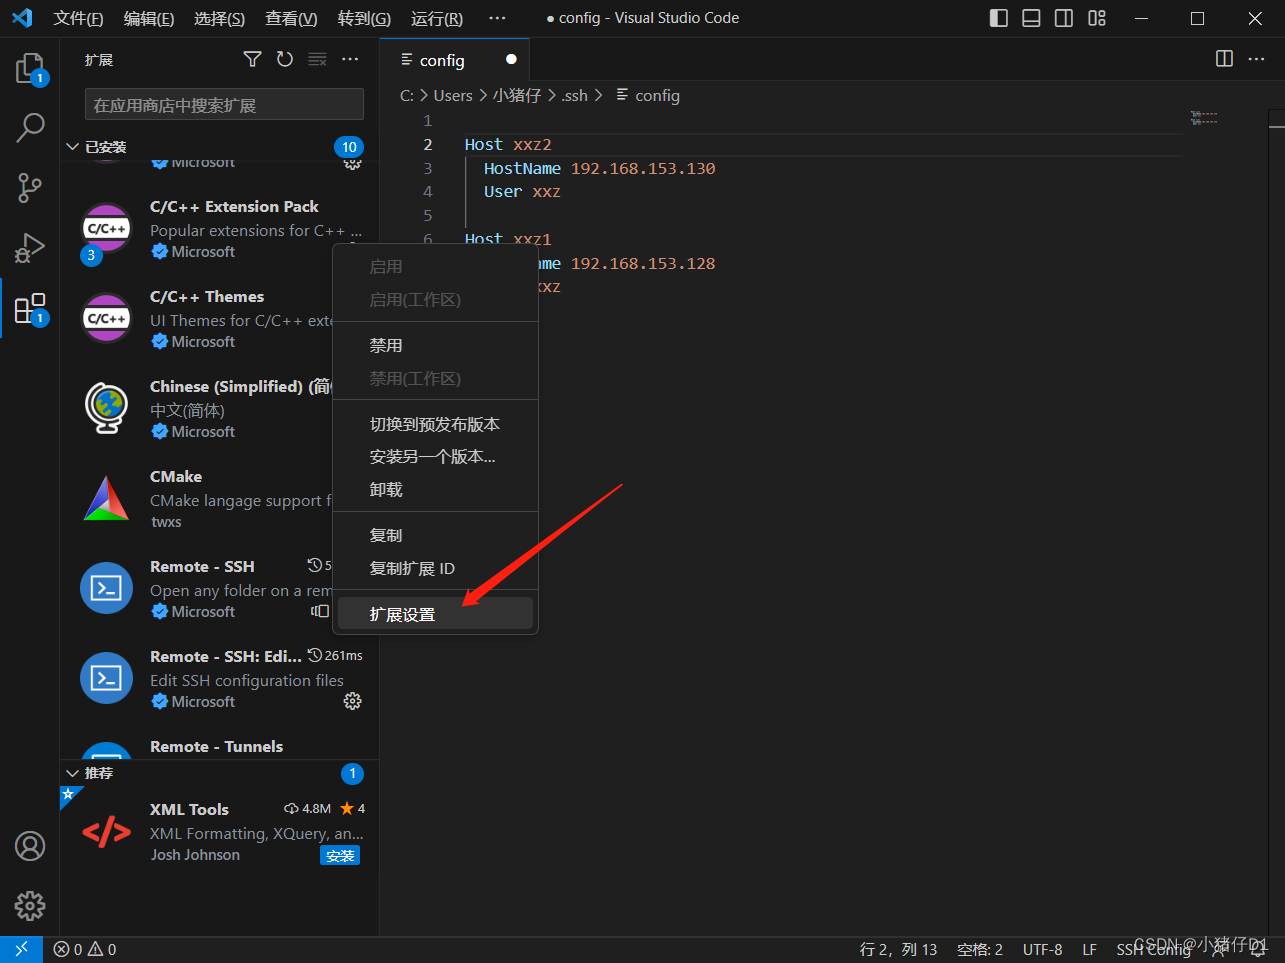Select 禁用 in the context menu

click(x=435, y=345)
